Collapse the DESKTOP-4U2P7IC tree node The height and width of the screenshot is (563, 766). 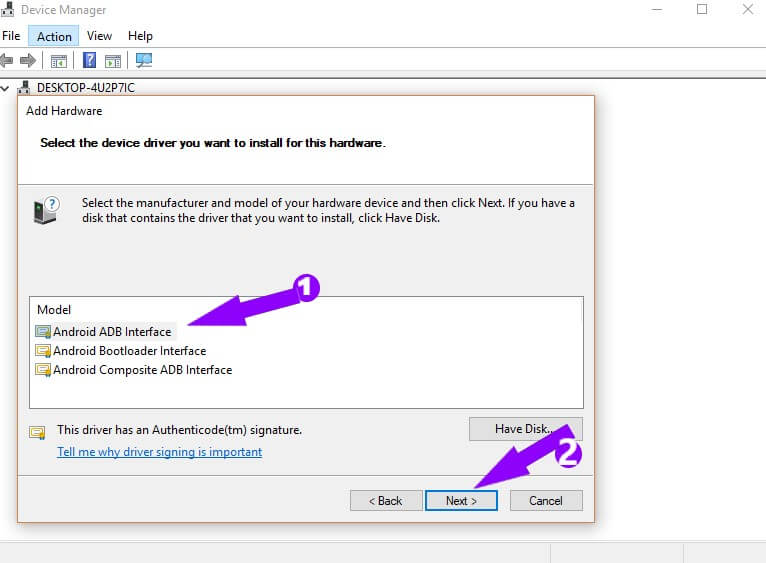(x=5, y=88)
